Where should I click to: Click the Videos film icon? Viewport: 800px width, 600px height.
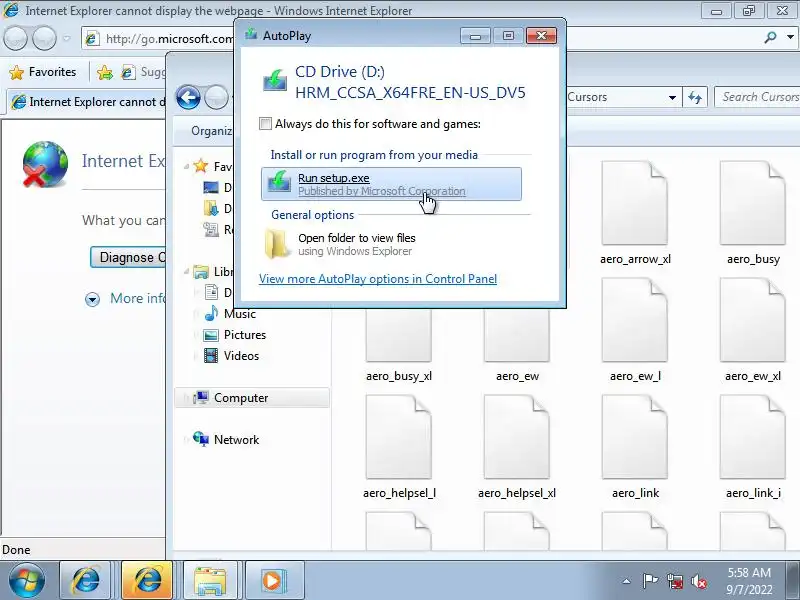point(211,356)
